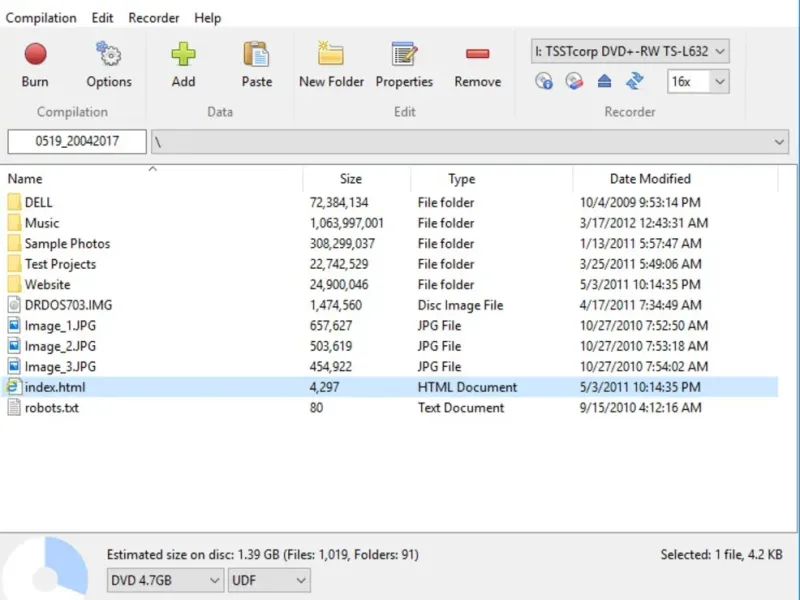Image resolution: width=800 pixels, height=600 pixels.
Task: Click the Test Projects folder icon
Action: 14,264
